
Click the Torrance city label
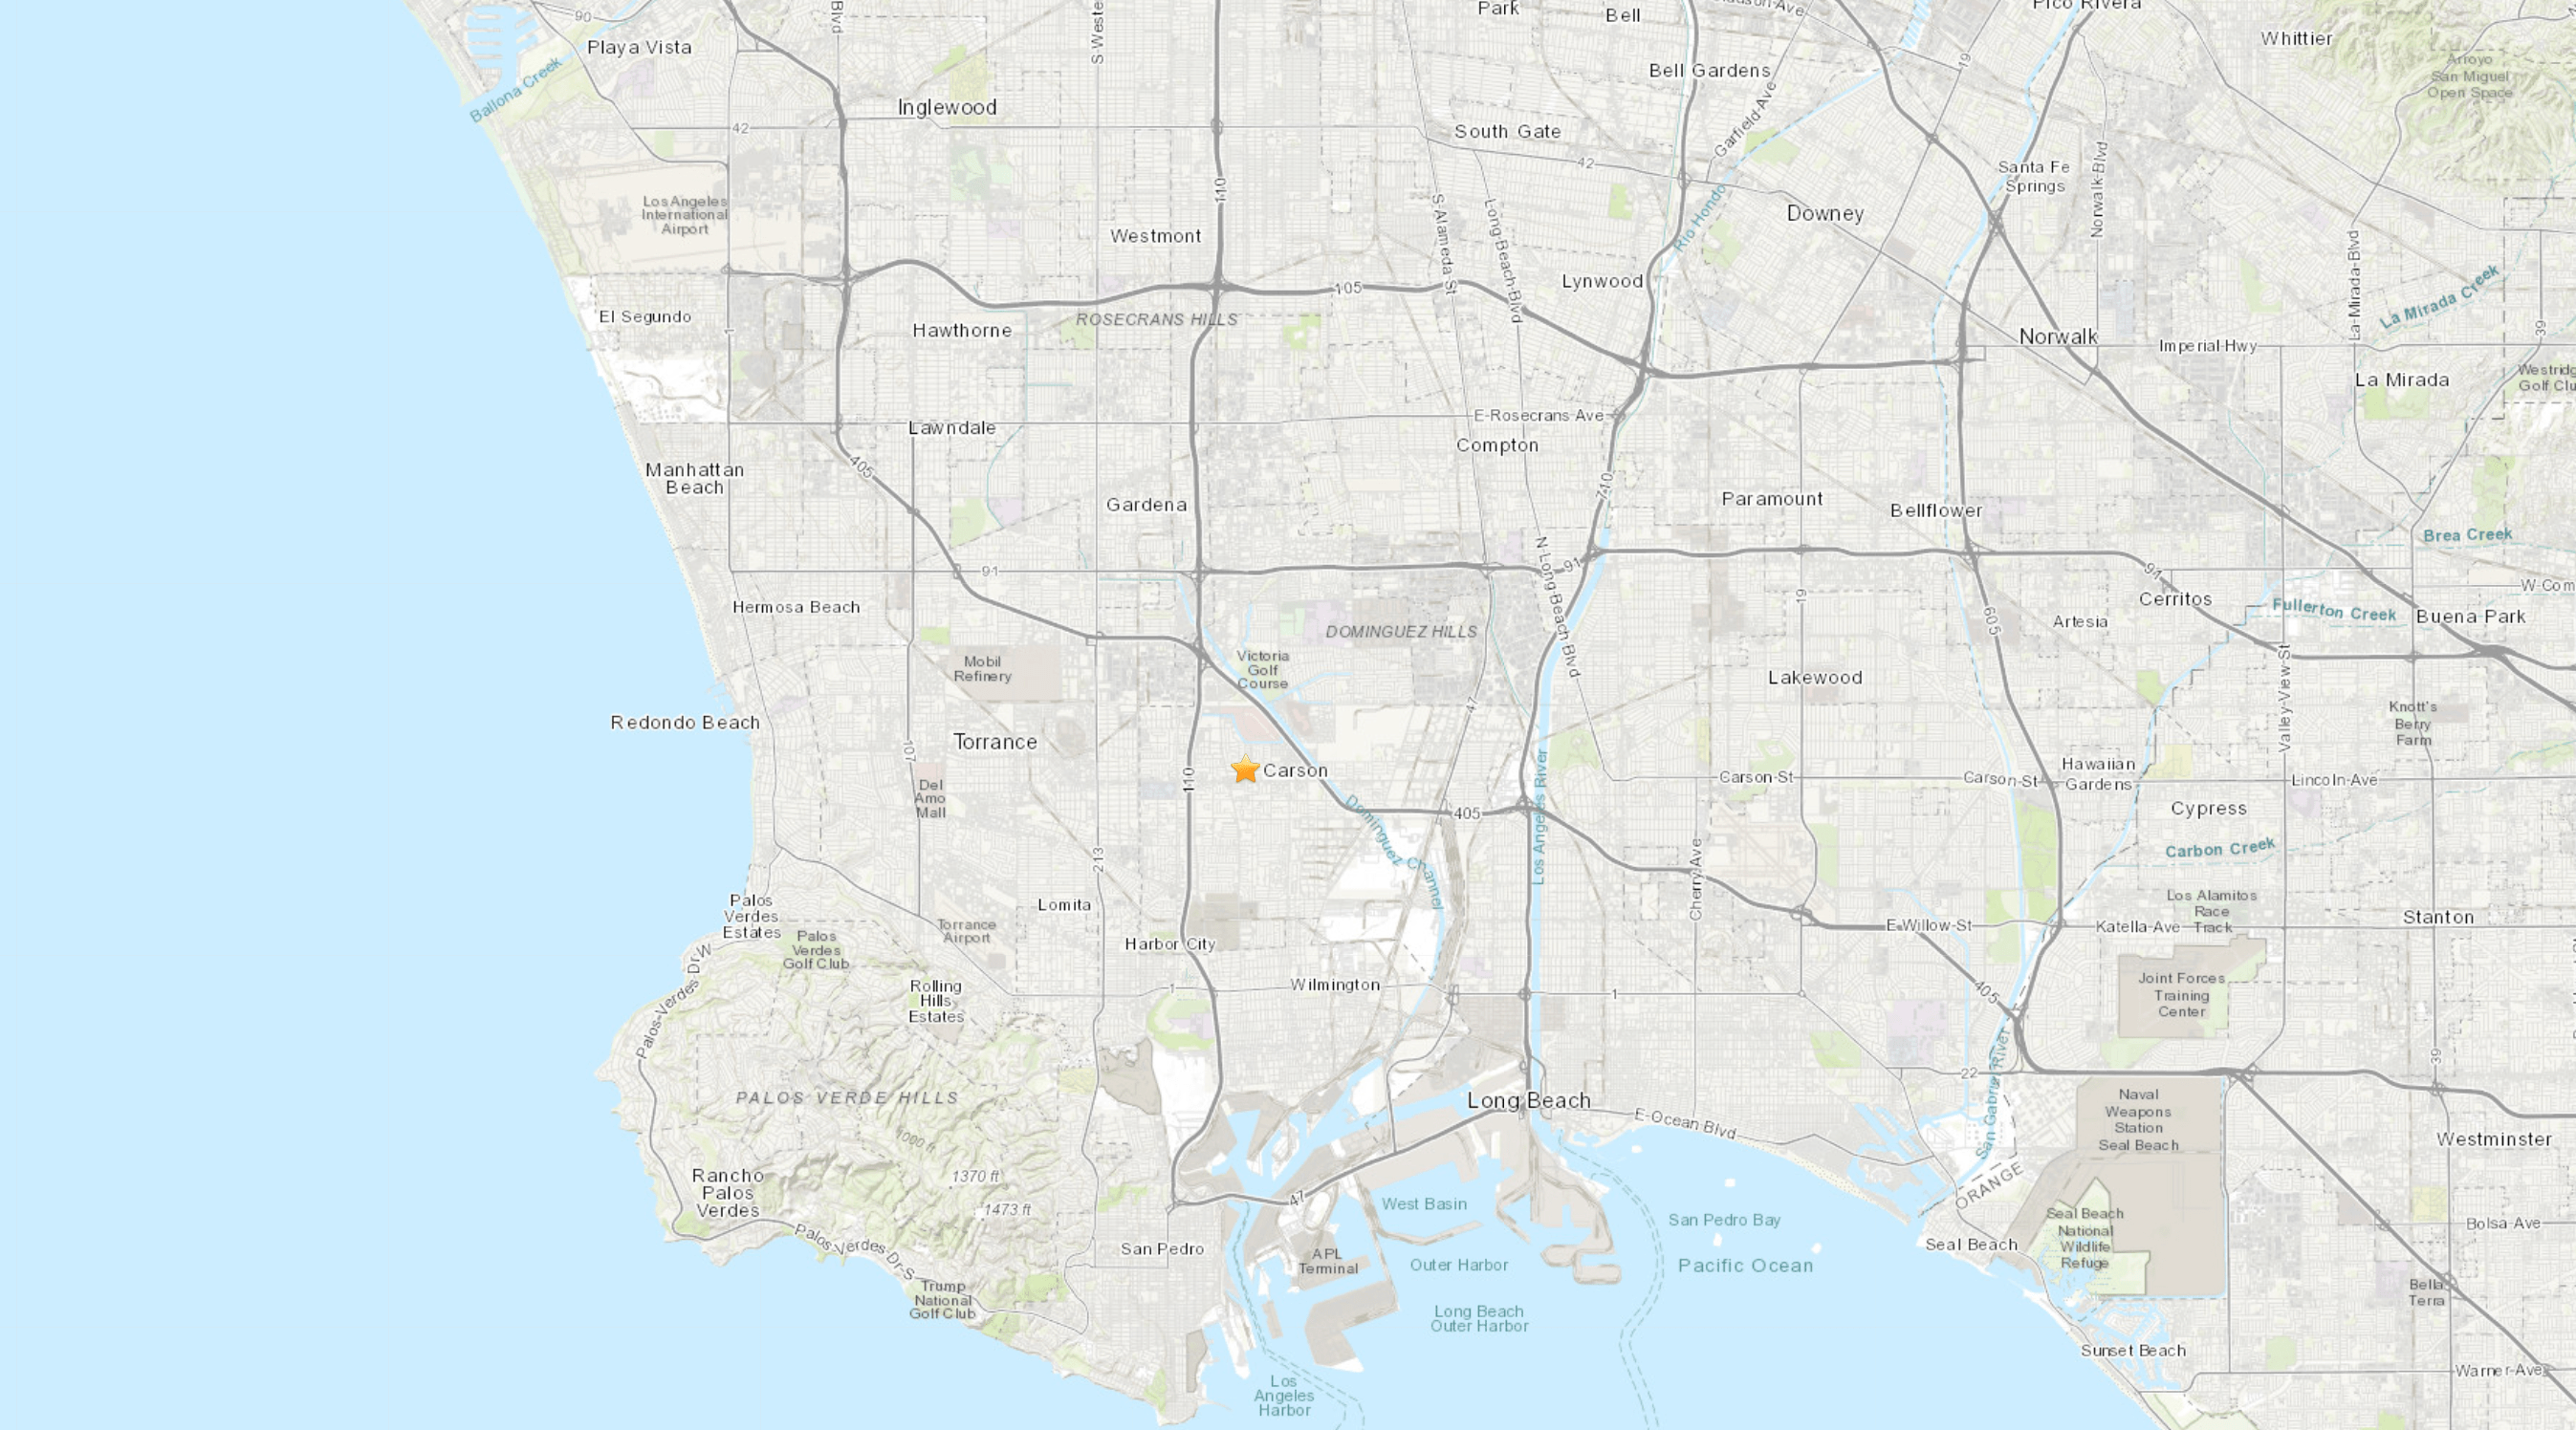[995, 742]
